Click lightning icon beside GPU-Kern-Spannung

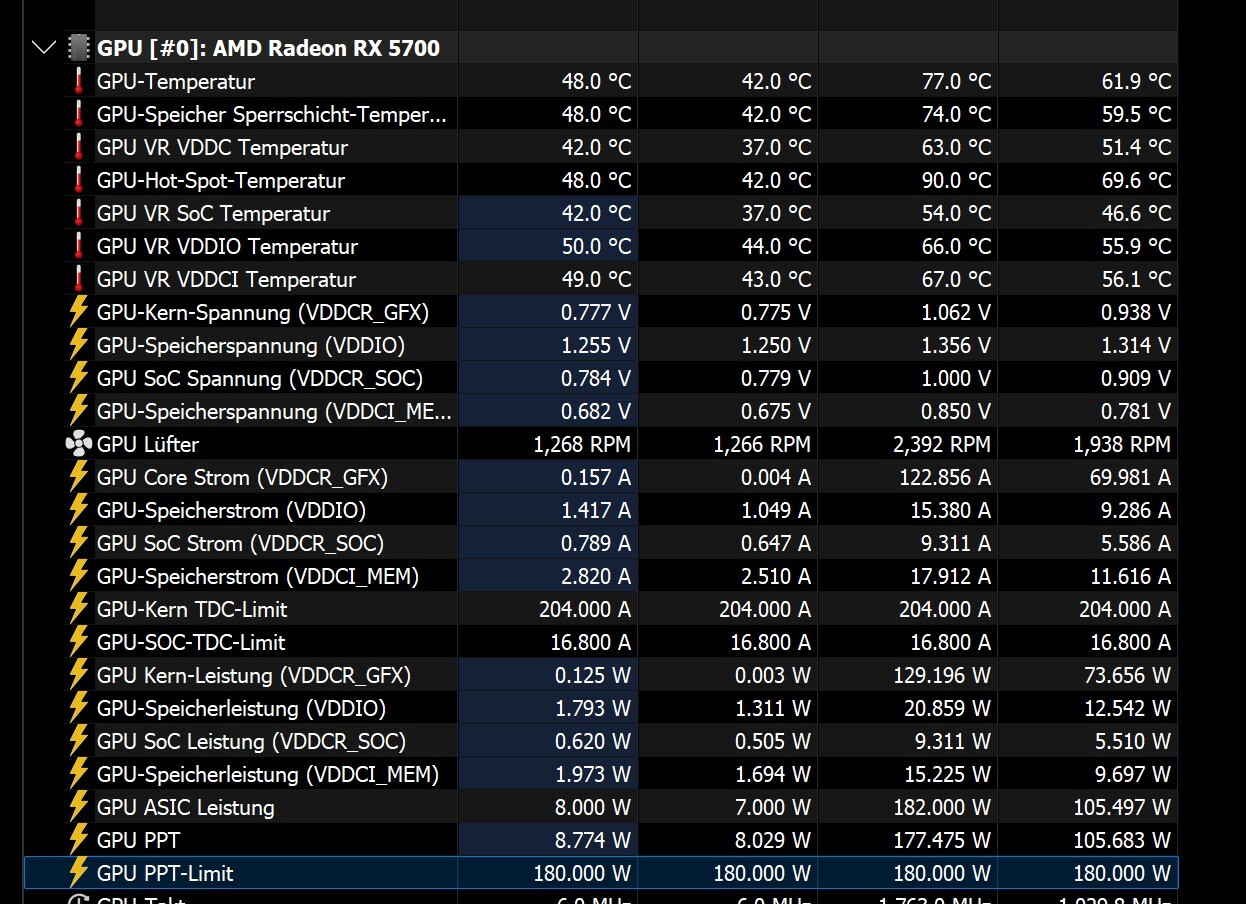point(78,312)
